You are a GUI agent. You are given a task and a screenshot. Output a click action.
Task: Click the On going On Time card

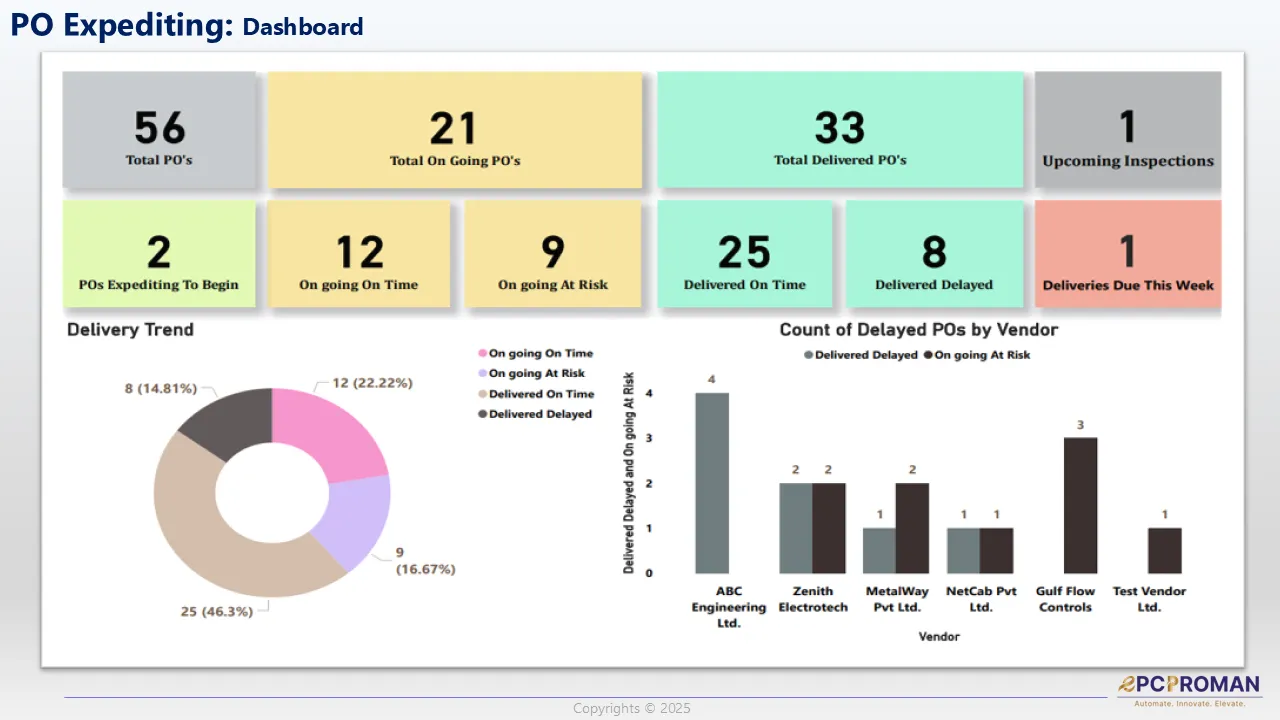(x=358, y=254)
